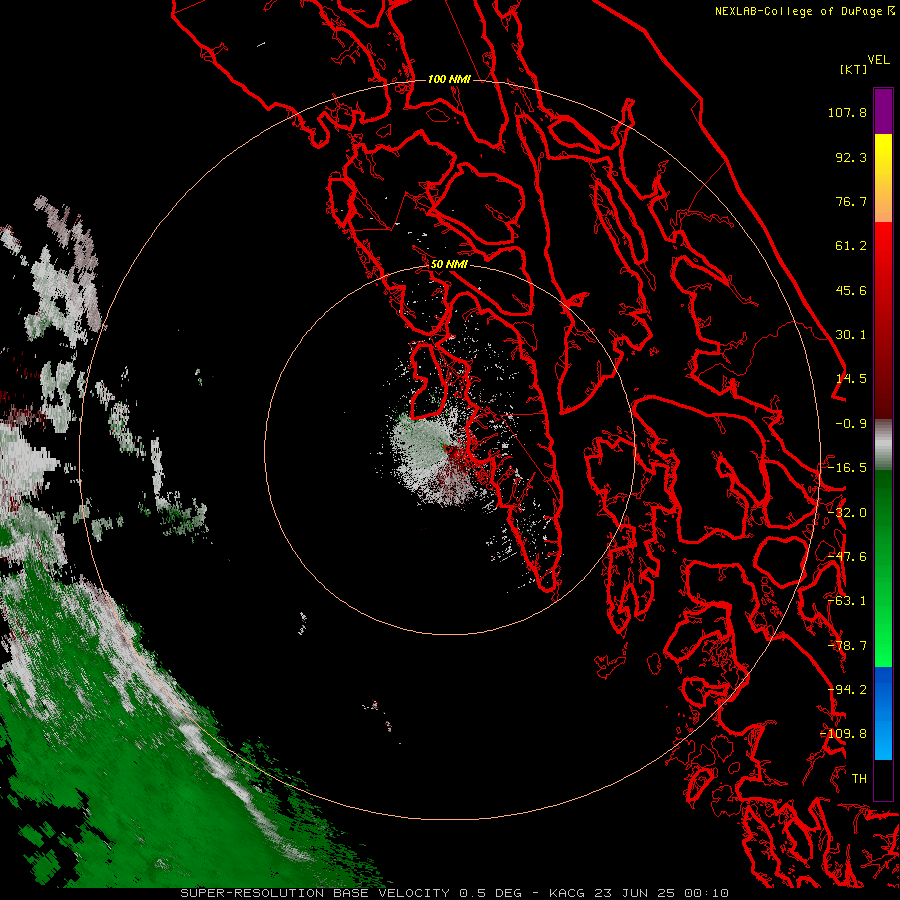Click the TH label on the legend
Screen dimensions: 900x900
click(859, 779)
